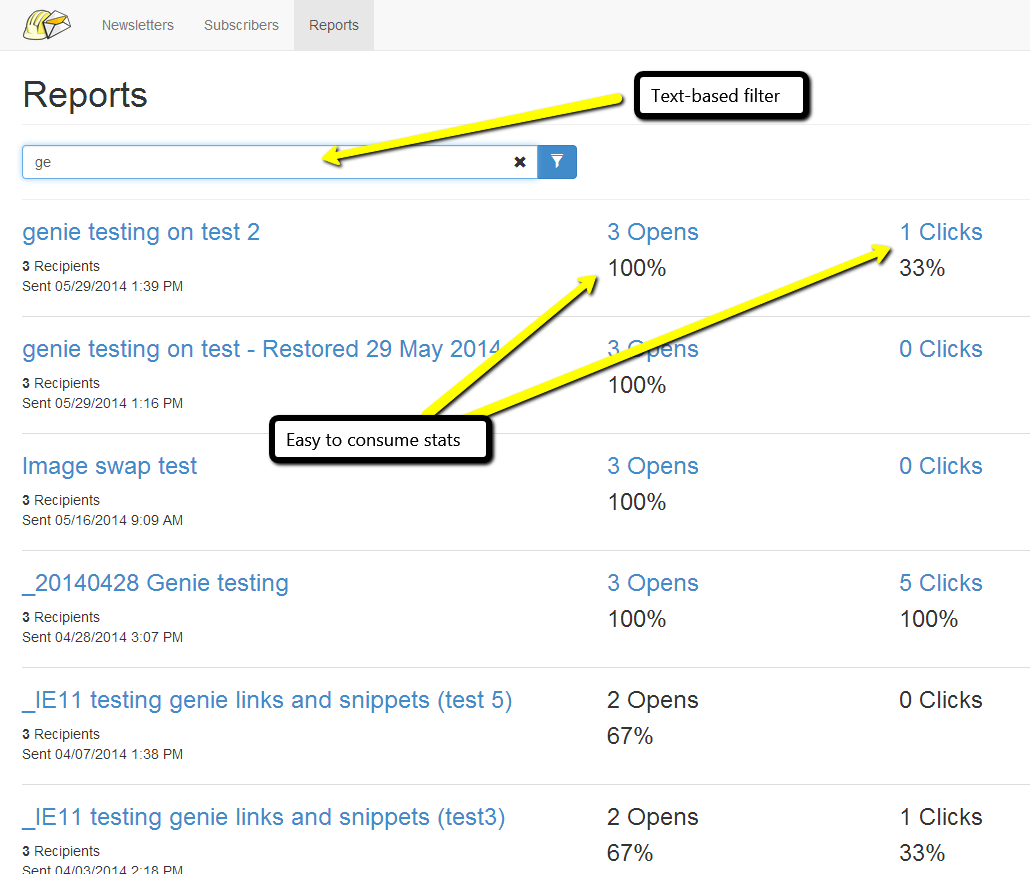Apply filter using the funnel button
This screenshot has height=874, width=1030.
[x=557, y=162]
